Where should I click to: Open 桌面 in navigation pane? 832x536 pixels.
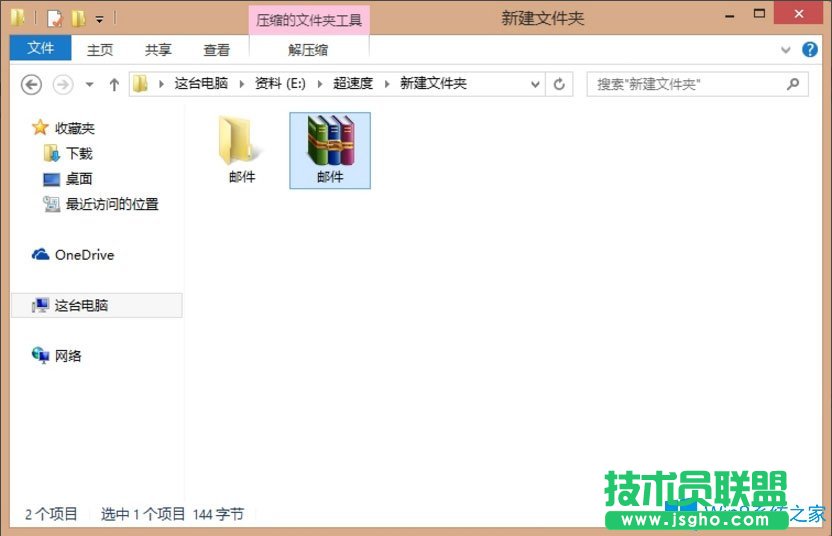(79, 179)
